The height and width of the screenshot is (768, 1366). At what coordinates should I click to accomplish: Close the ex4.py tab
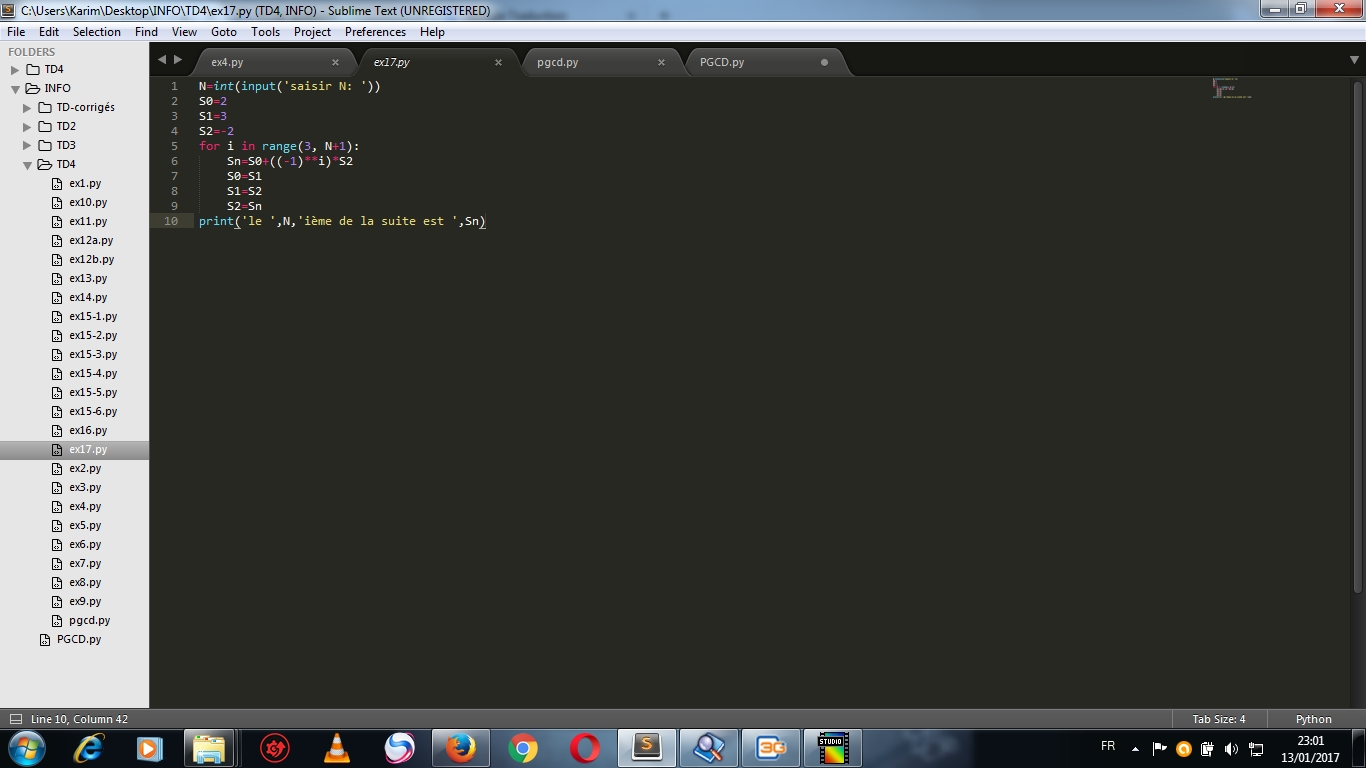pos(336,61)
